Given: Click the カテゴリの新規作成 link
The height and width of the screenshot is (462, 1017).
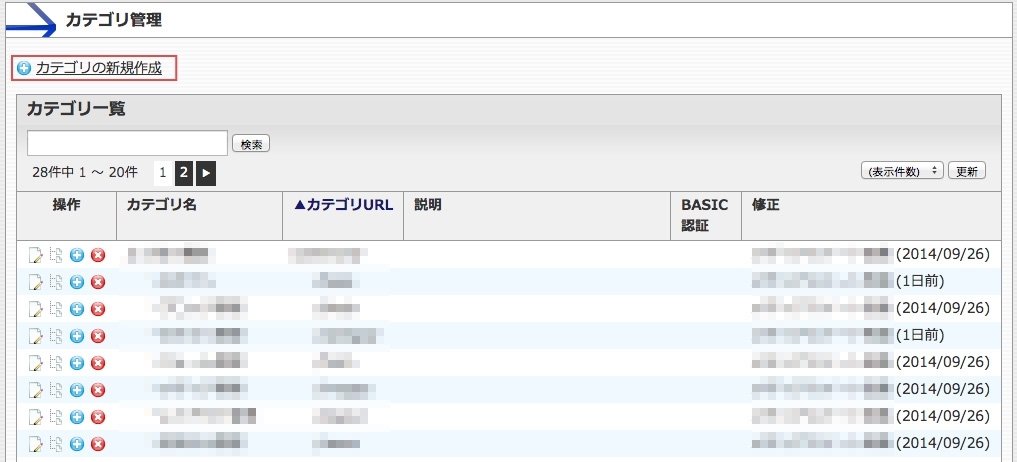Looking at the screenshot, I should point(99,68).
